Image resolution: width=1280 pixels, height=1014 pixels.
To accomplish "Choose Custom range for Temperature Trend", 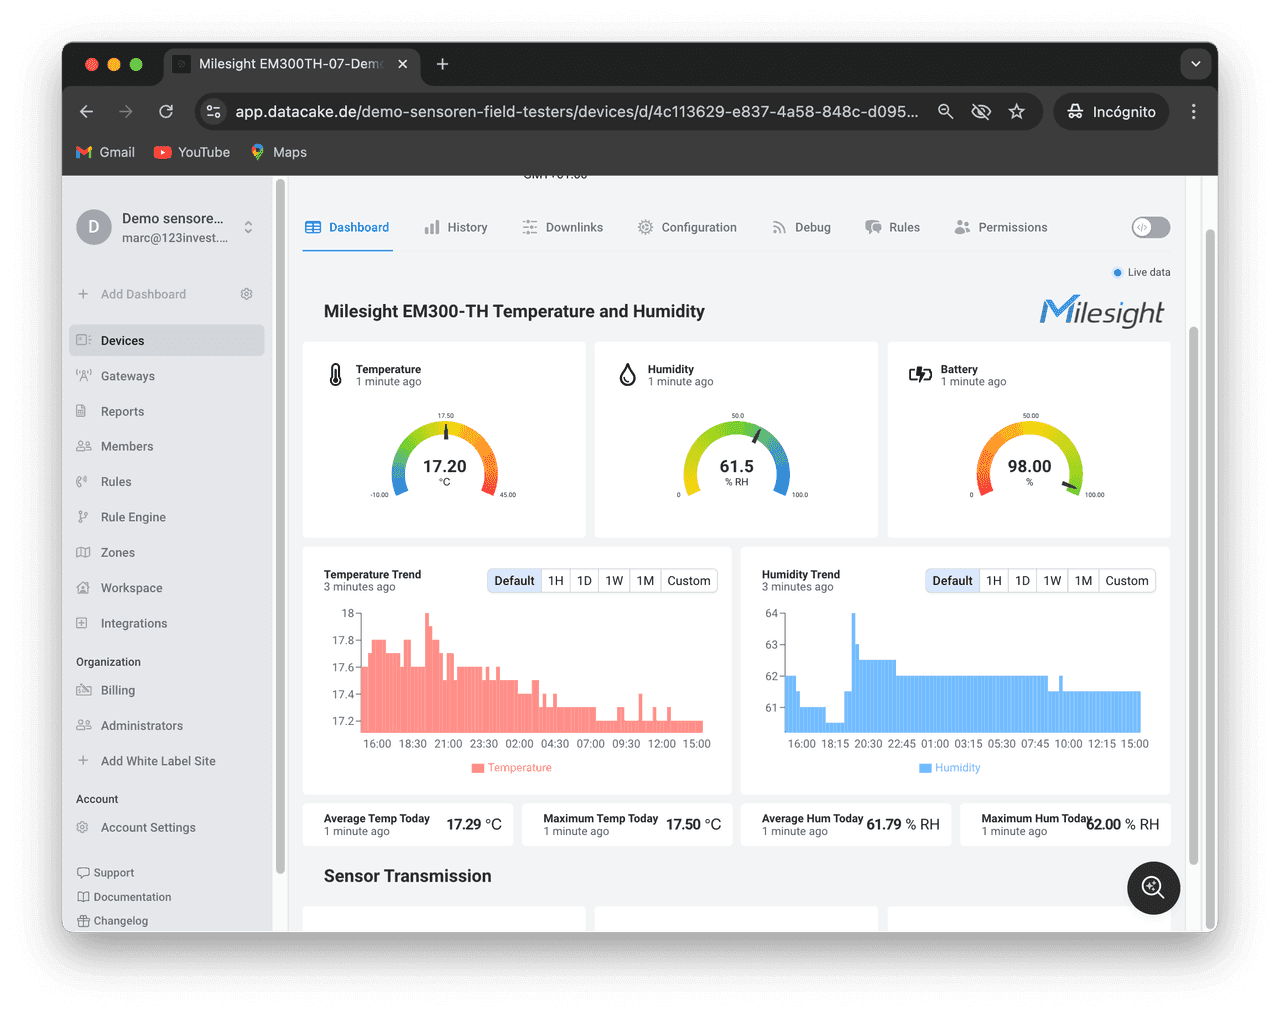I will click(689, 581).
